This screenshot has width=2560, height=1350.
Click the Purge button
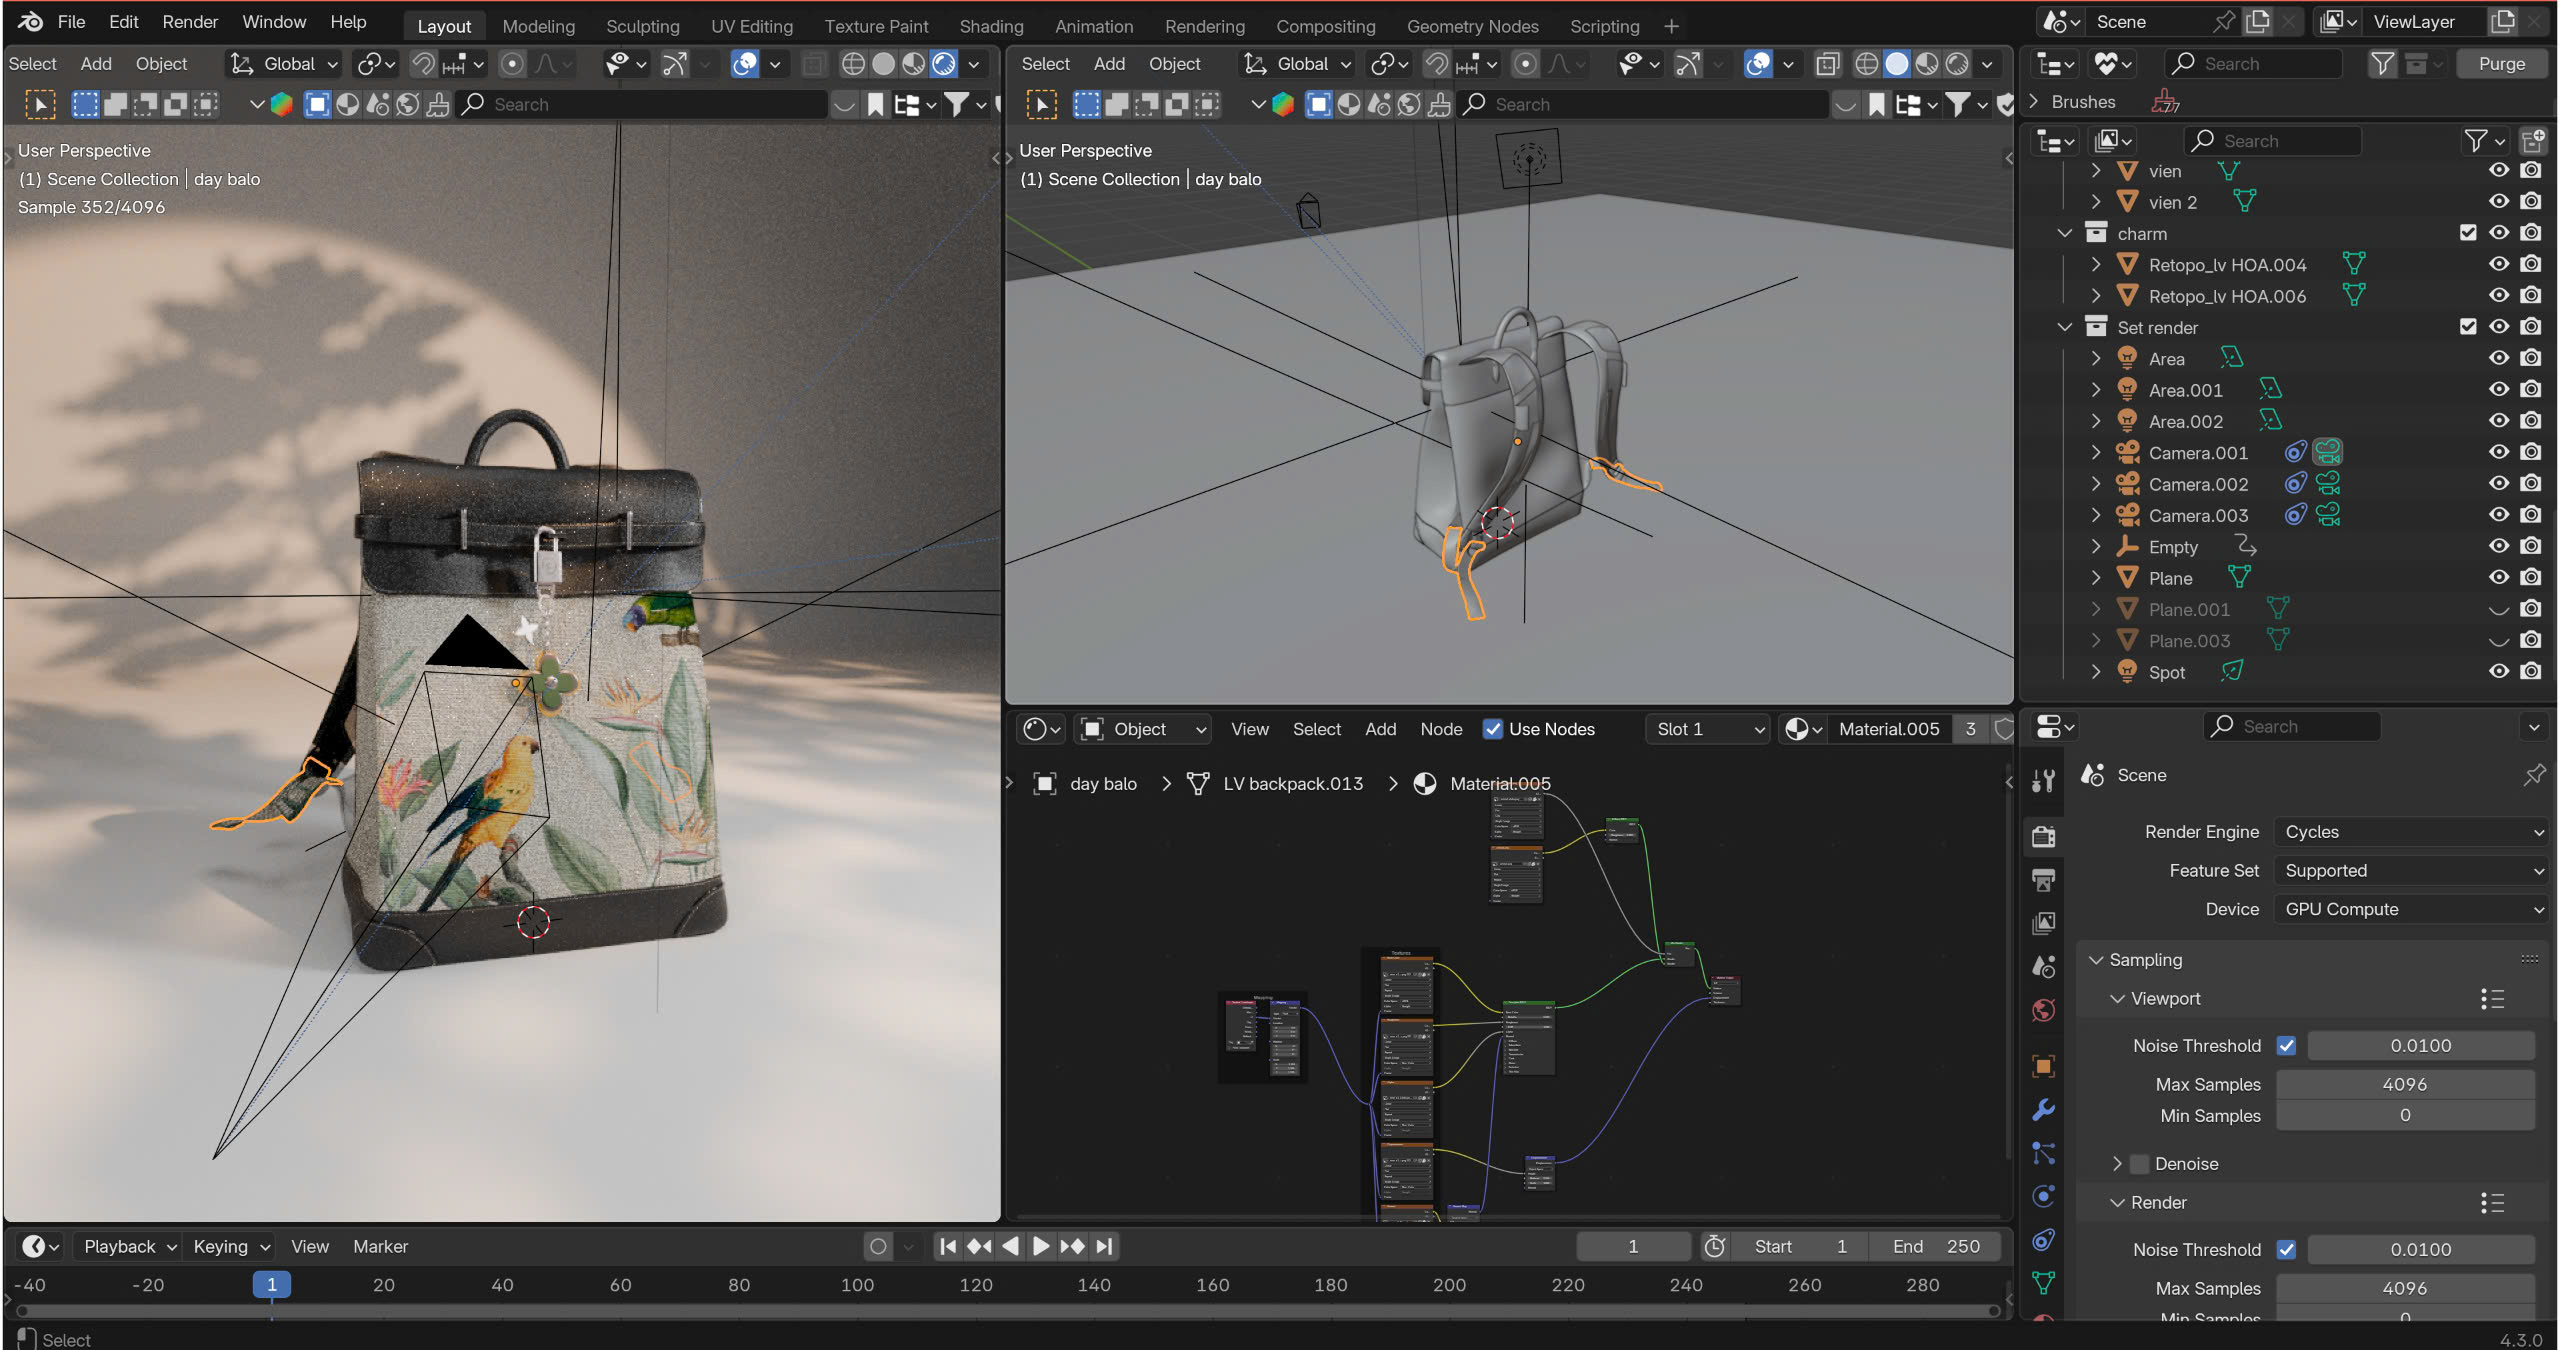pos(2501,64)
